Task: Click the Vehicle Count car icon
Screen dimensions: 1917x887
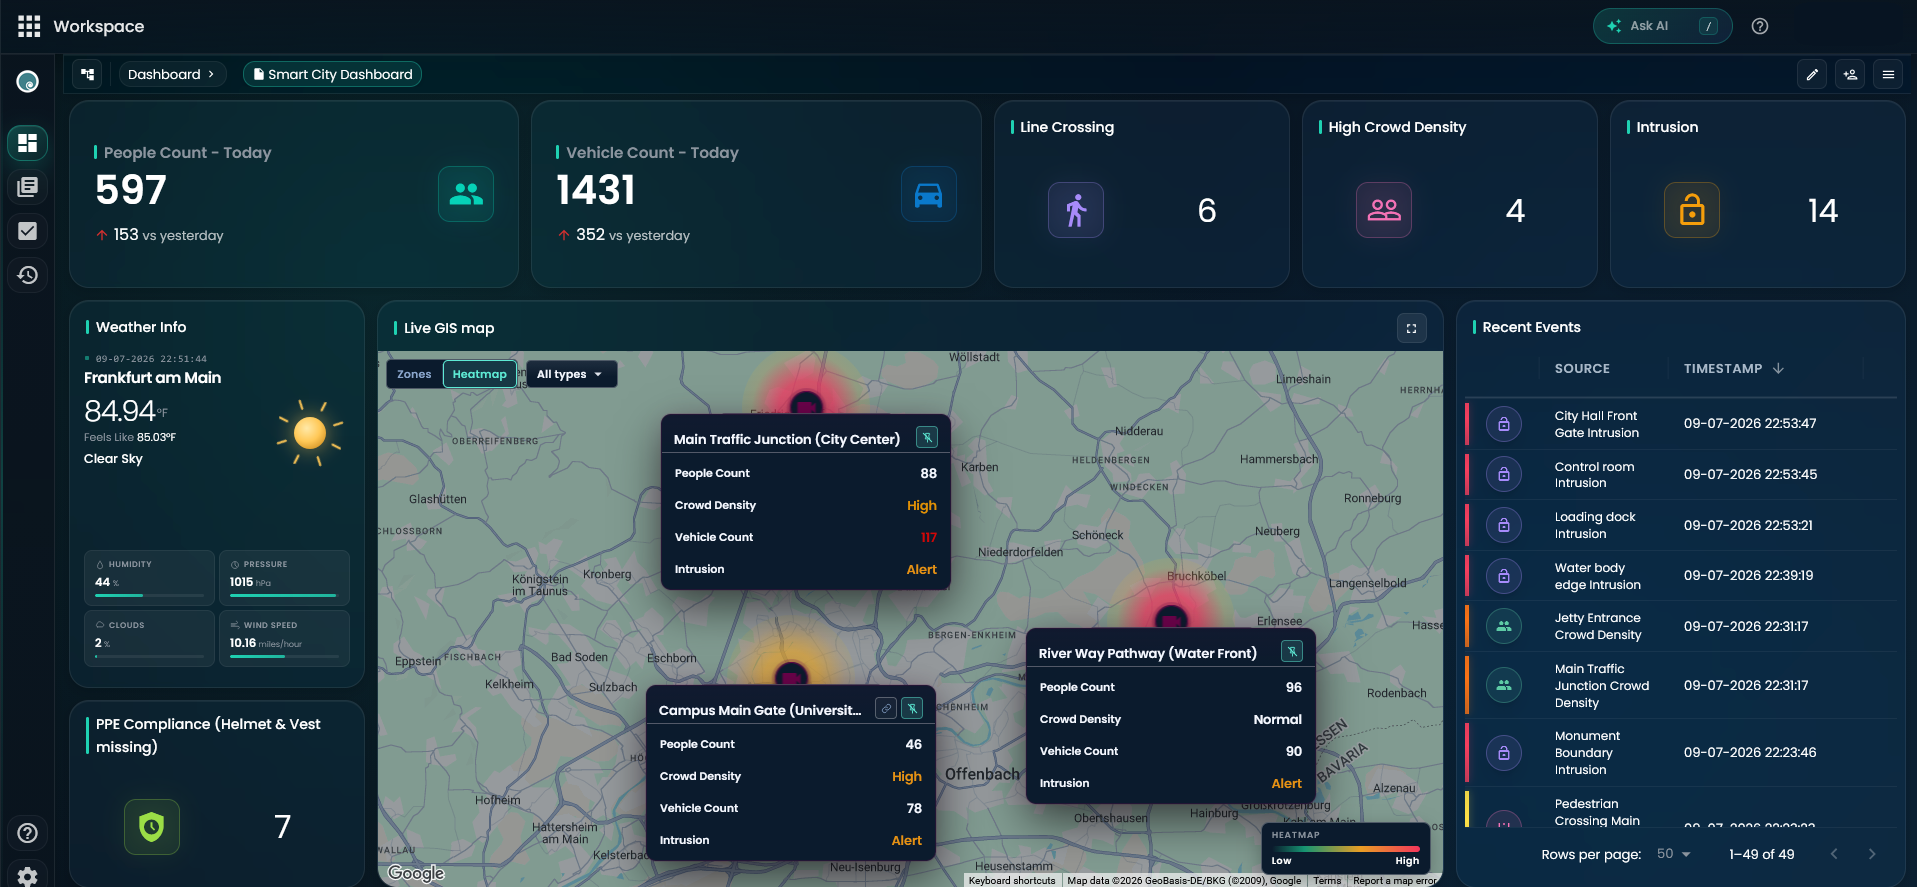Action: [x=929, y=194]
